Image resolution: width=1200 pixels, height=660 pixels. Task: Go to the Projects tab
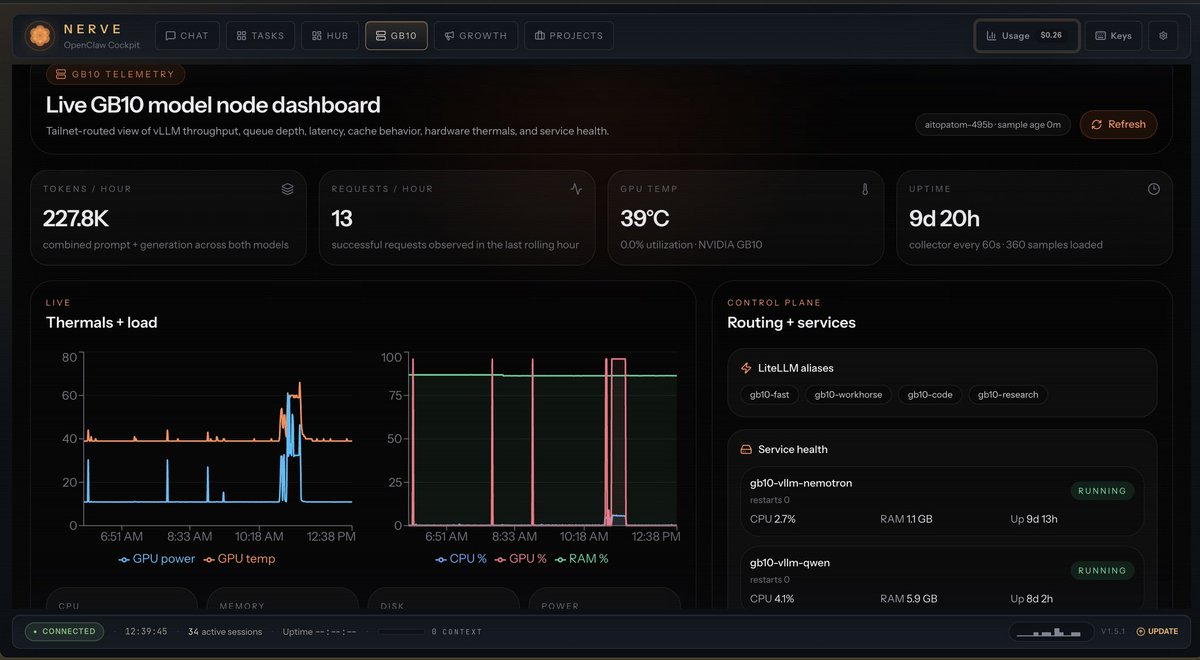click(569, 36)
